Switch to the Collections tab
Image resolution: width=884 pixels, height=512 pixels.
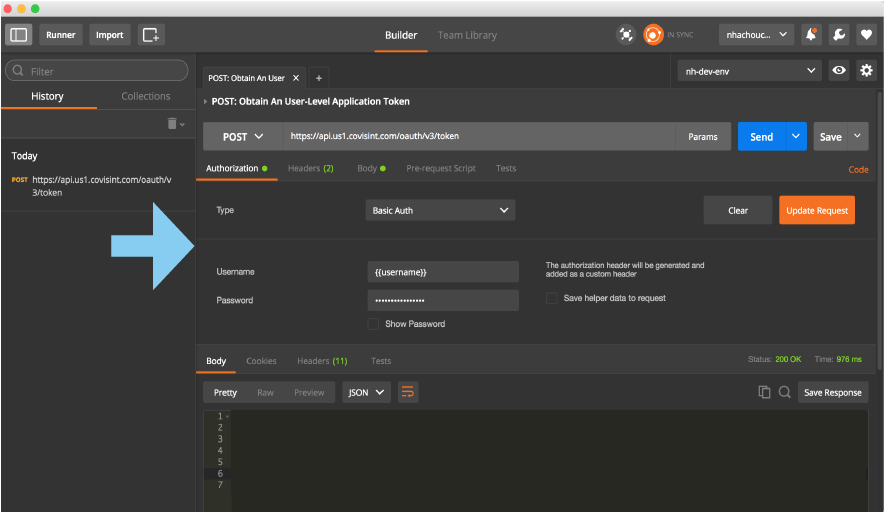[146, 96]
